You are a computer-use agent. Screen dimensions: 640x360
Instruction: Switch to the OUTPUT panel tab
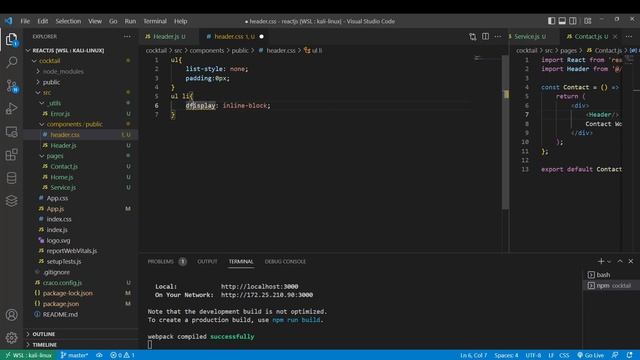207,262
